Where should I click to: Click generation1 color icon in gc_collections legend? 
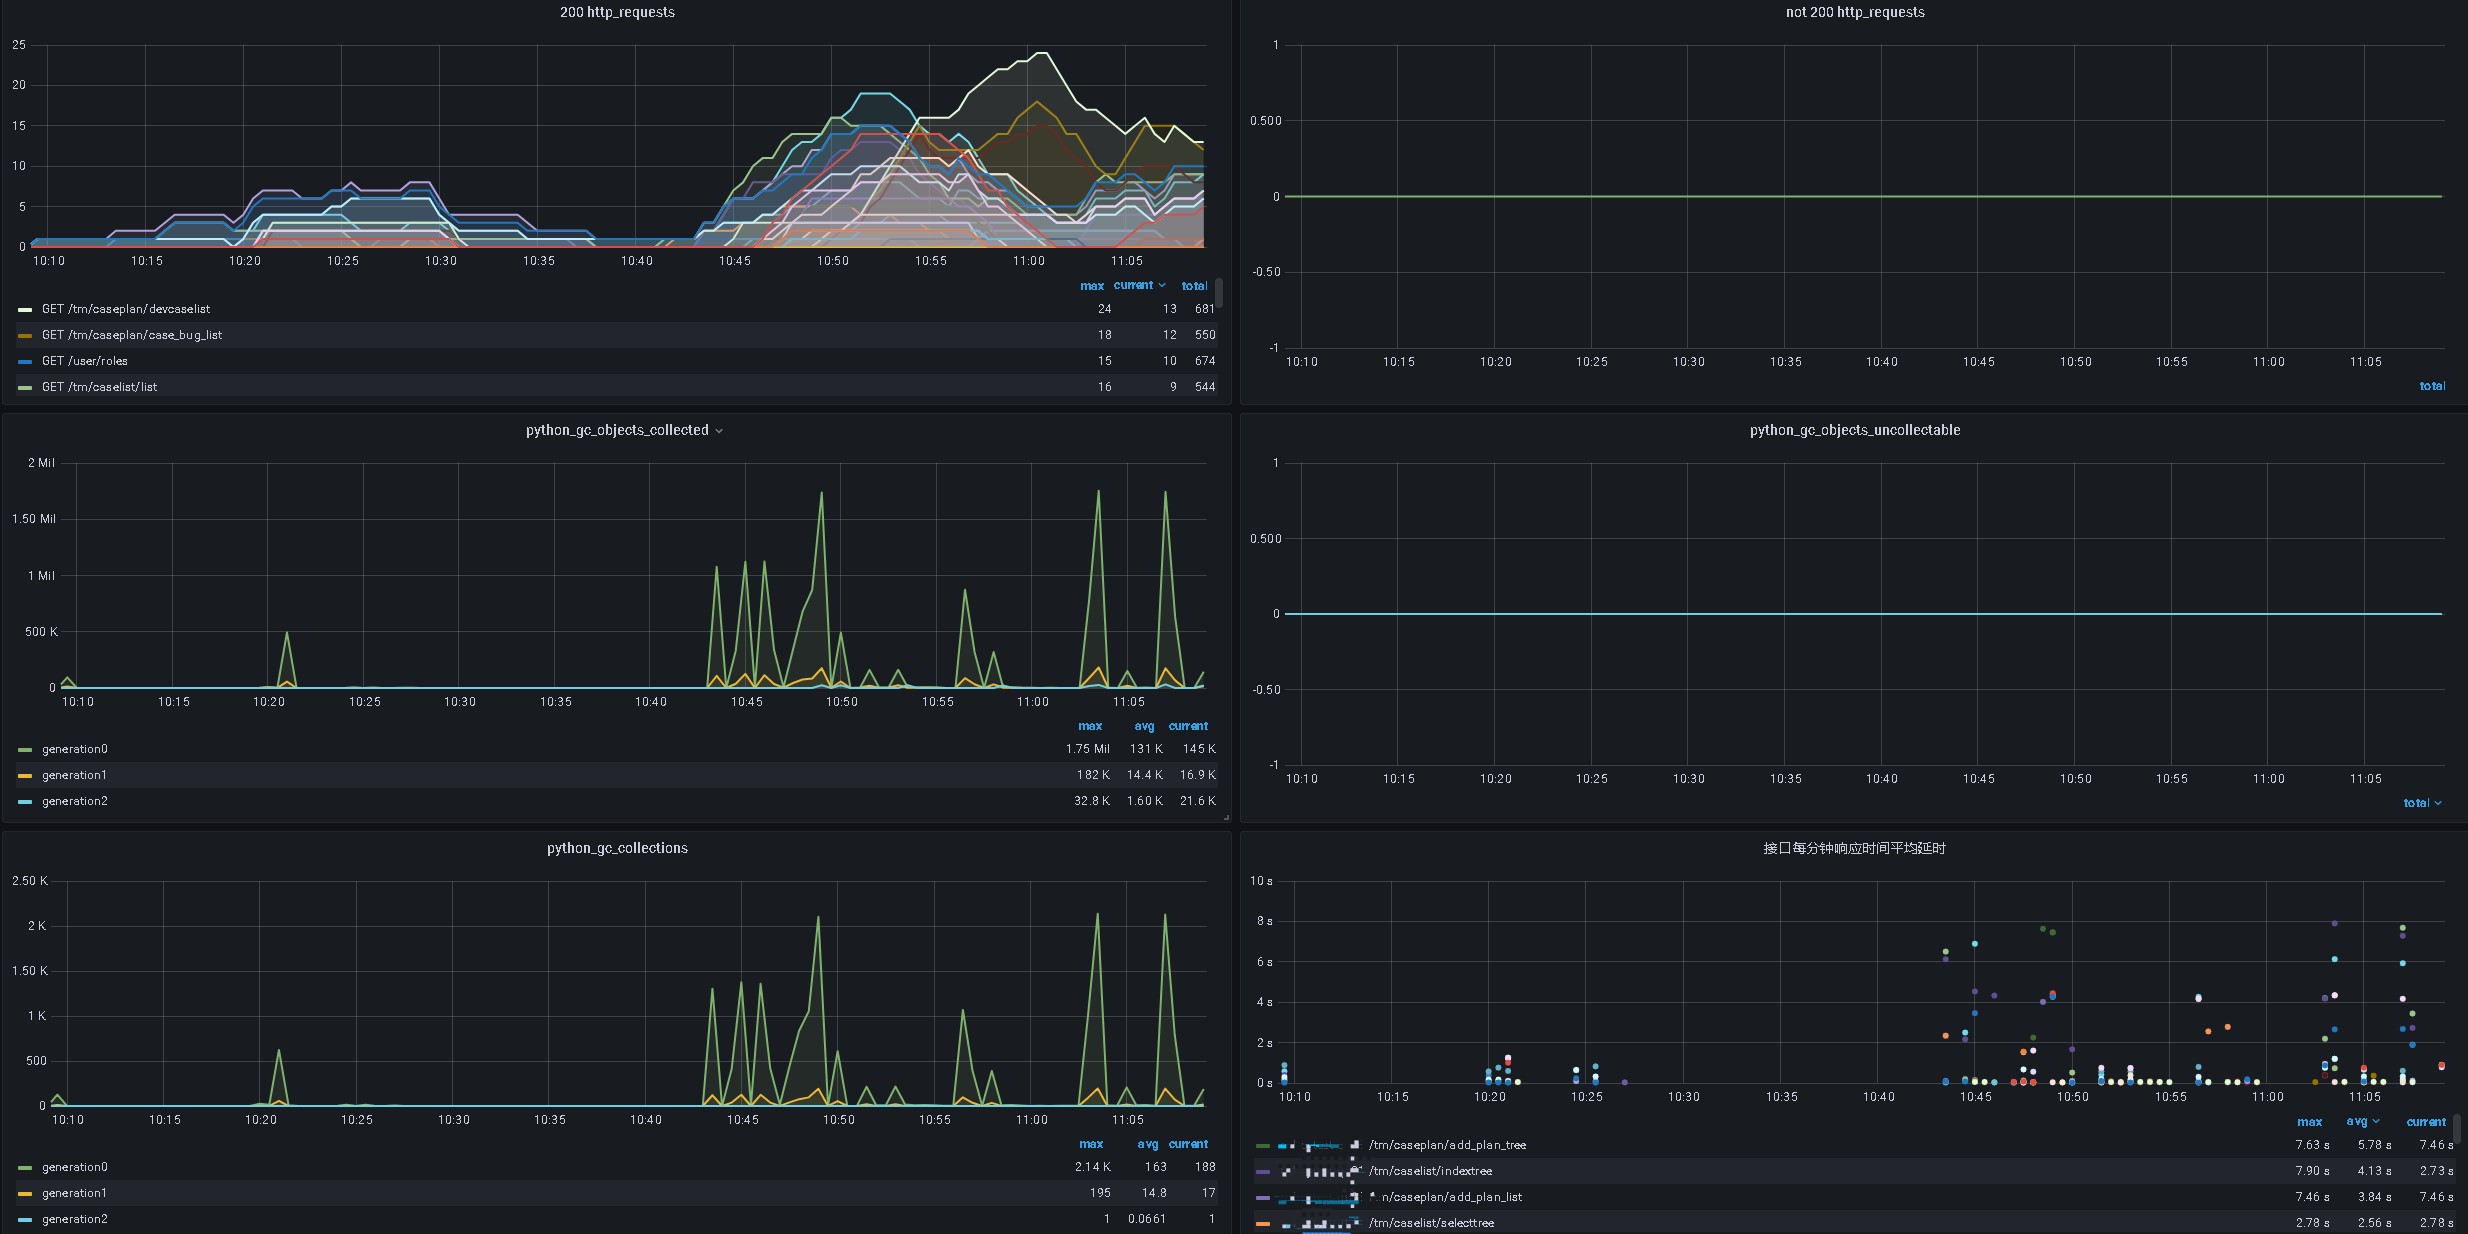coord(25,1194)
